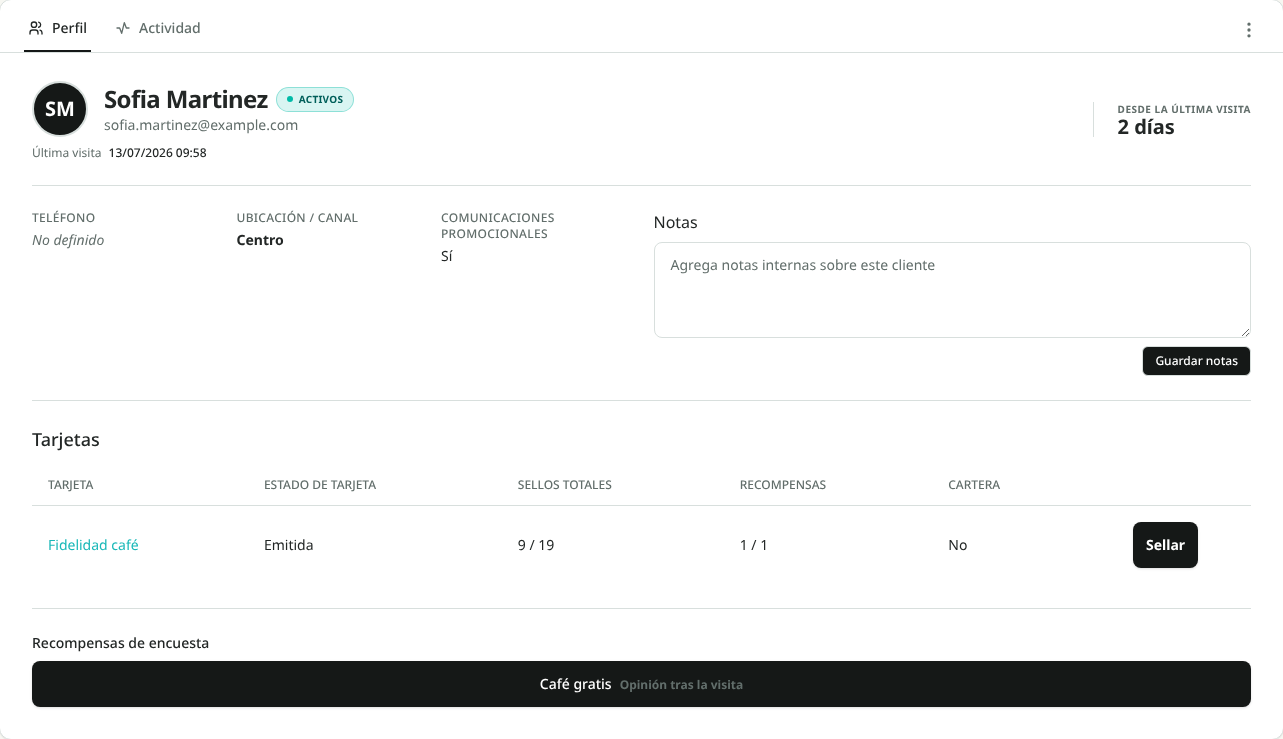
Task: Click the CARTERA column header
Action: tap(974, 485)
